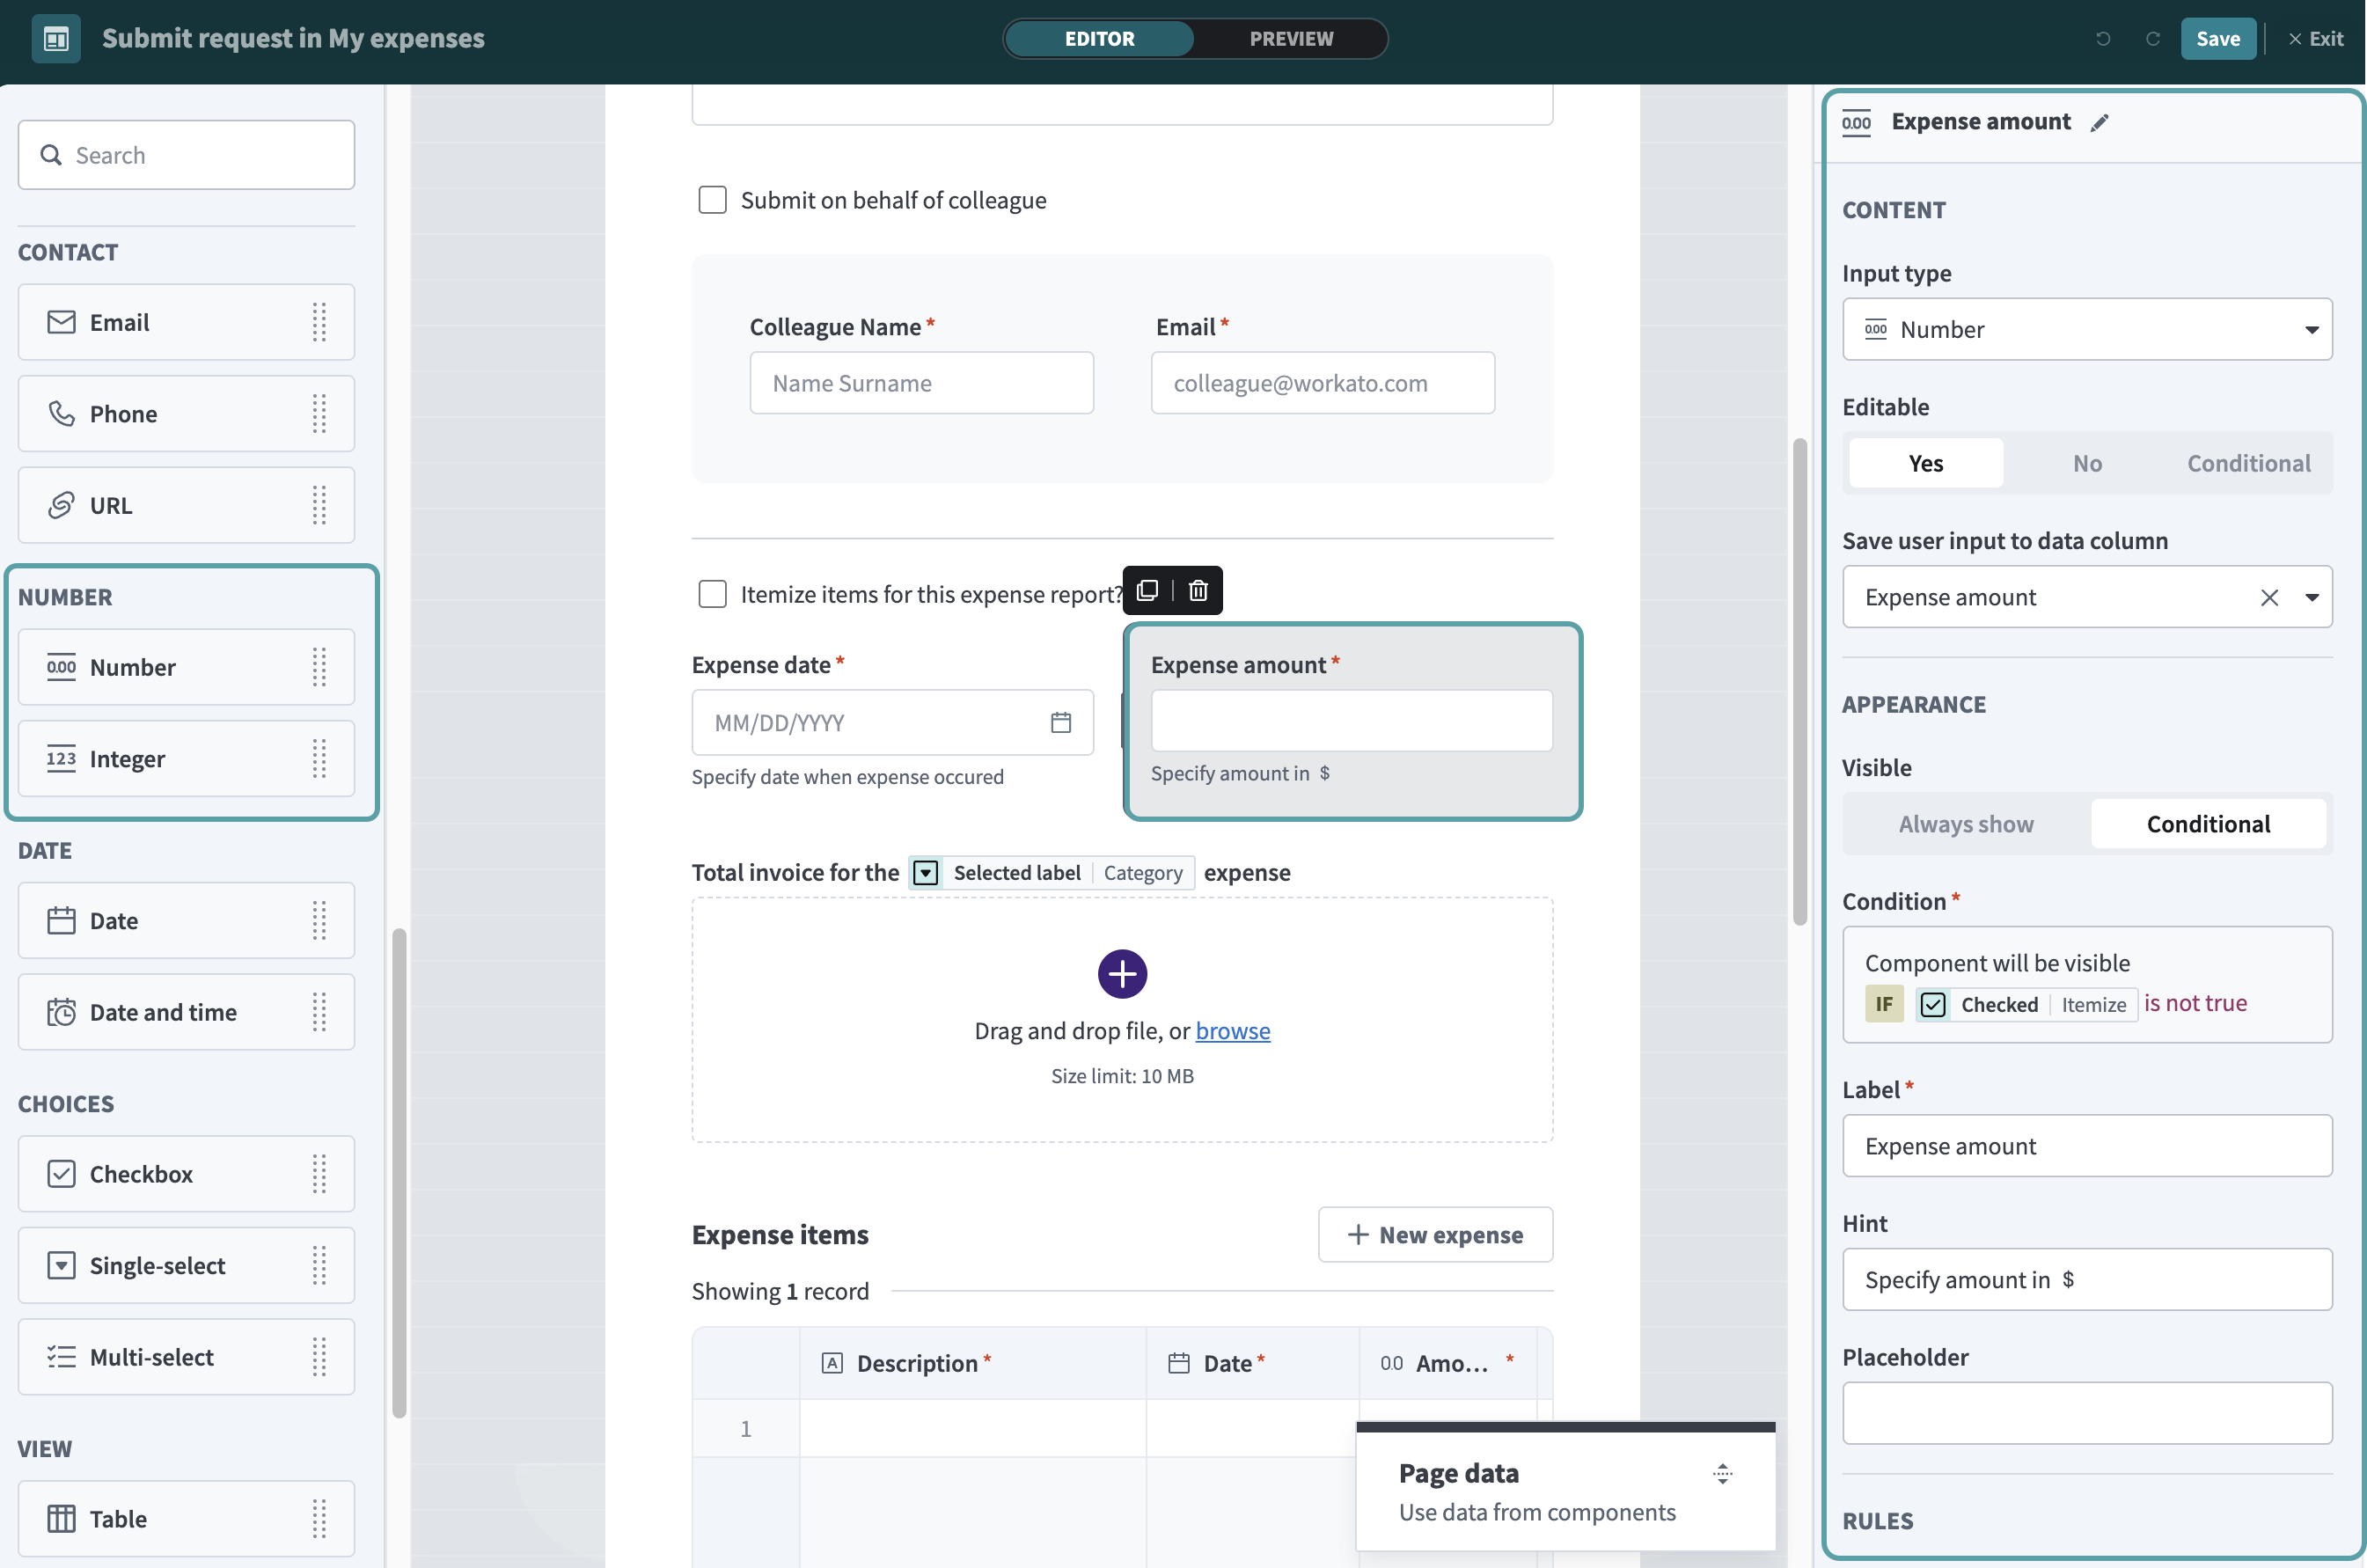Switch to the PREVIEW tab
2367x1568 pixels.
(x=1290, y=39)
